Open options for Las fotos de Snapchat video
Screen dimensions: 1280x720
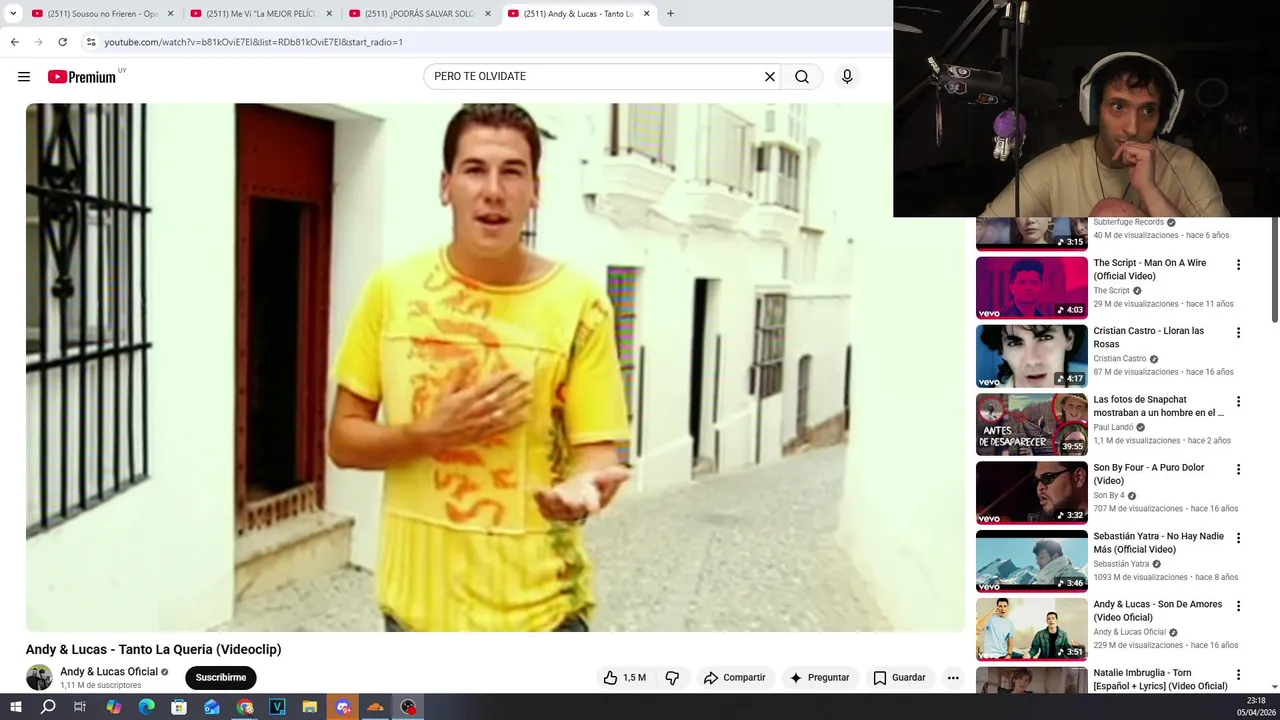click(1238, 402)
